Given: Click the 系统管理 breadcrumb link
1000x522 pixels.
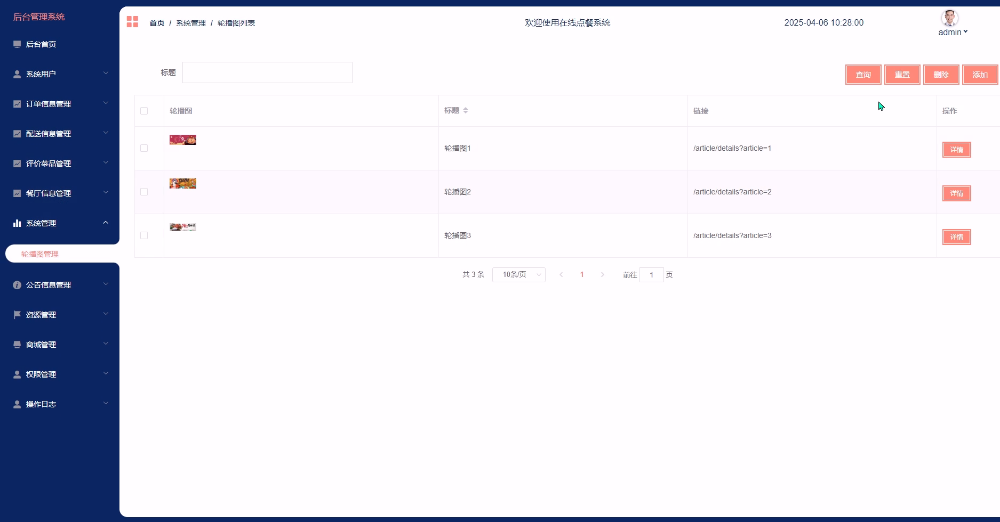Looking at the screenshot, I should pos(191,23).
